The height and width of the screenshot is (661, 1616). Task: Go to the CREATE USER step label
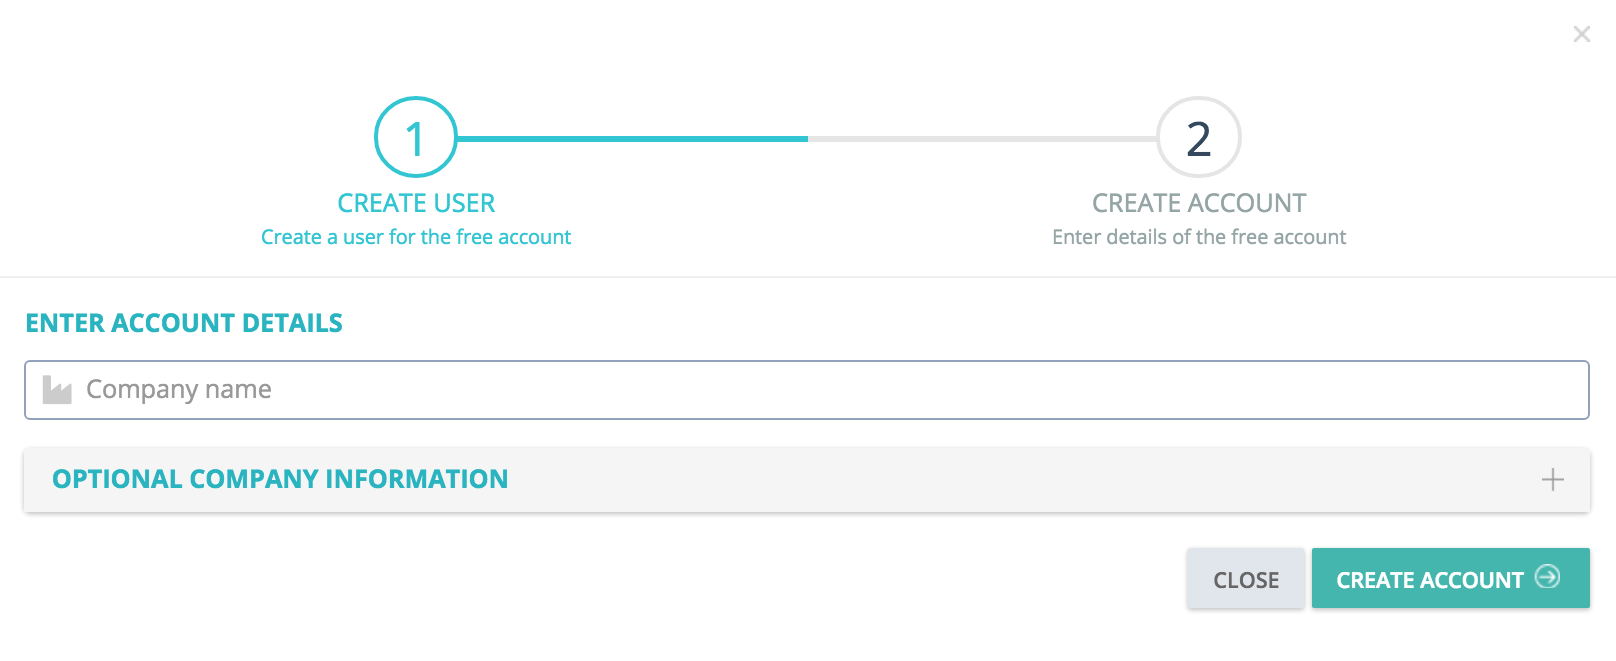tap(416, 203)
